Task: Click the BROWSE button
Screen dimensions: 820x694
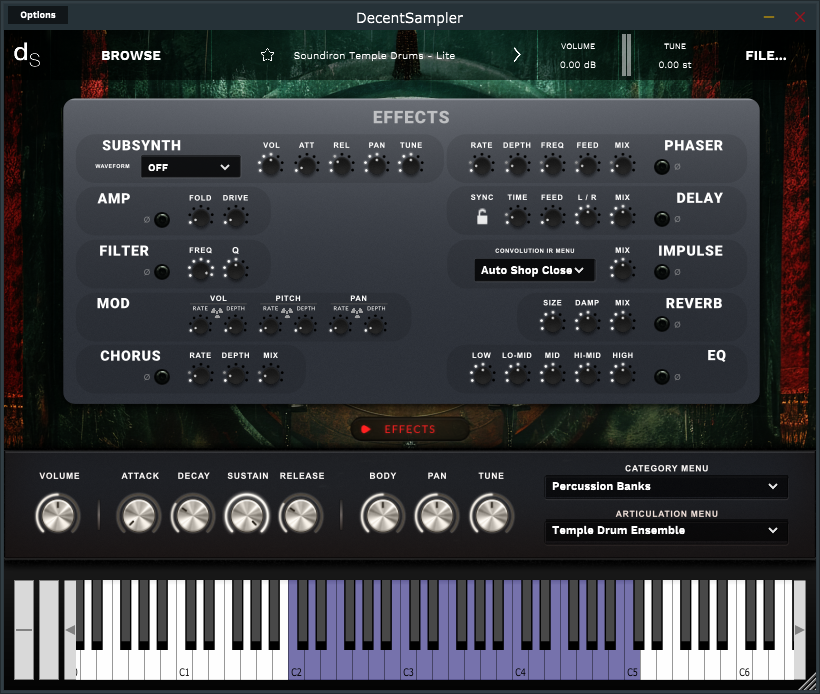Action: pos(131,55)
